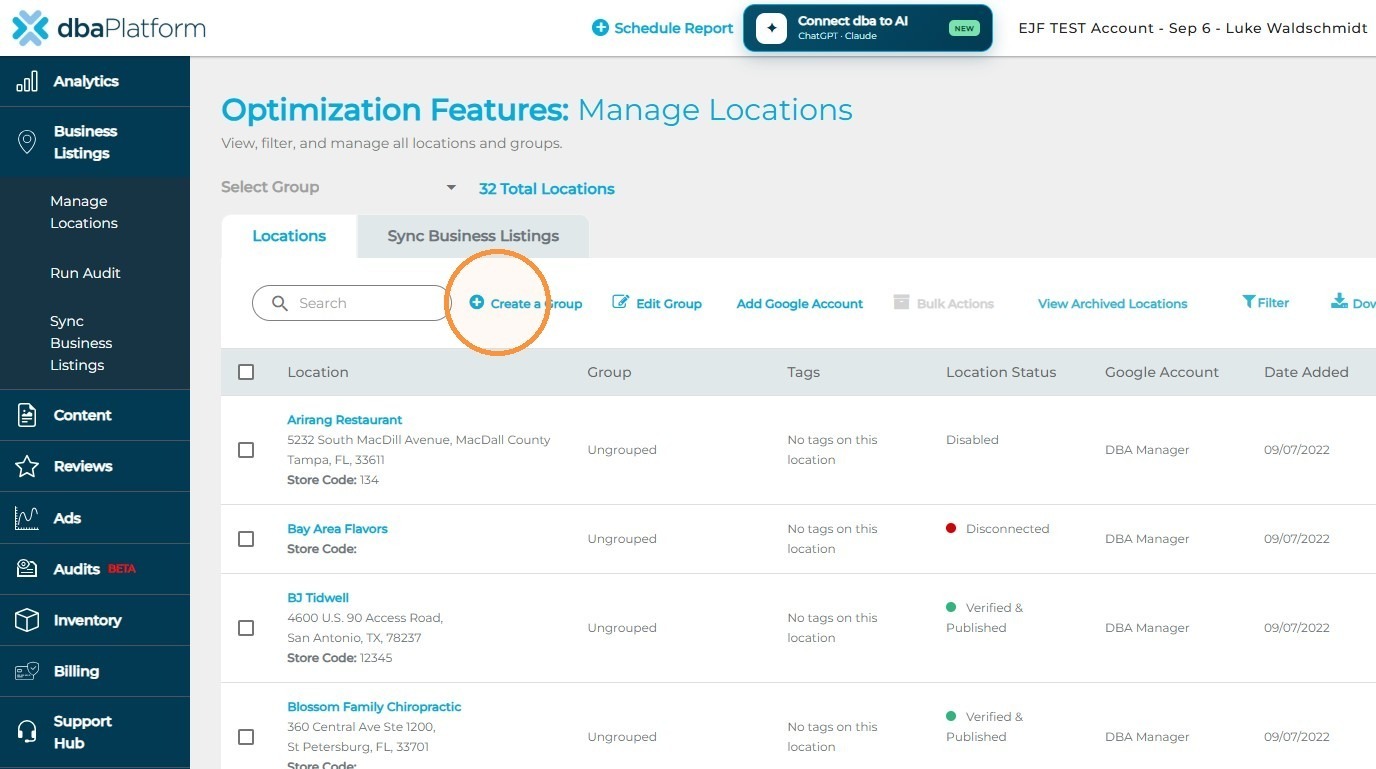1376x769 pixels.
Task: Click the Add Google Account link
Action: [x=800, y=303]
